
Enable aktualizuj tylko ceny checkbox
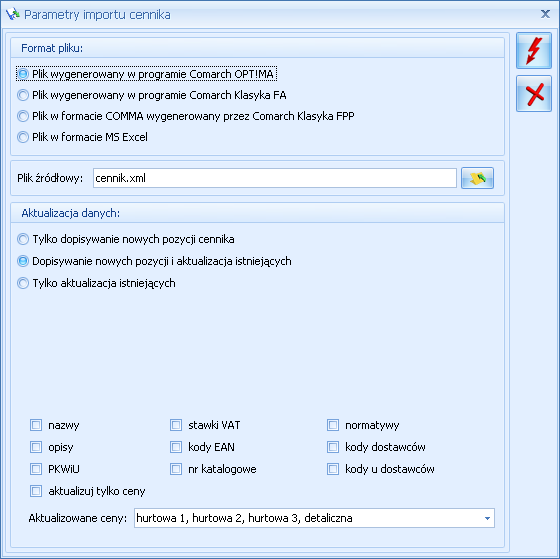[36, 491]
